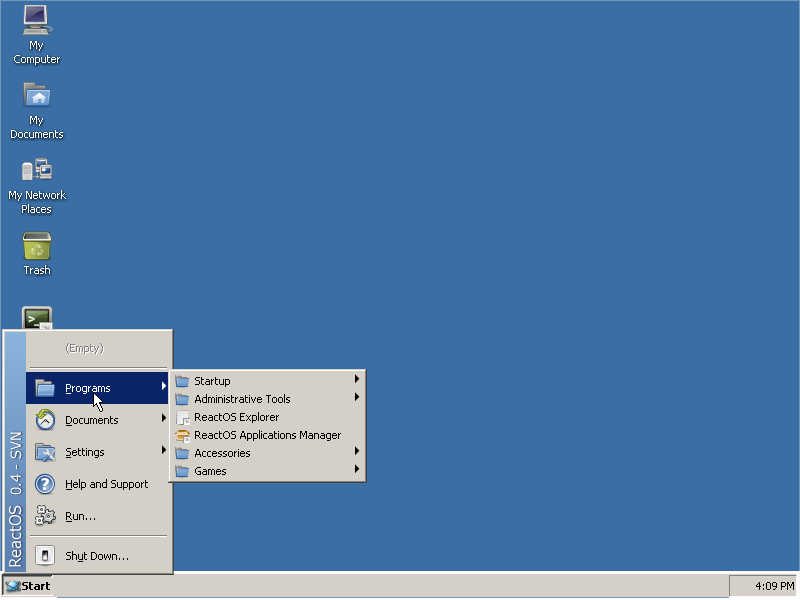The image size is (800, 600).
Task: Click the Games folder icon
Action: coord(182,471)
